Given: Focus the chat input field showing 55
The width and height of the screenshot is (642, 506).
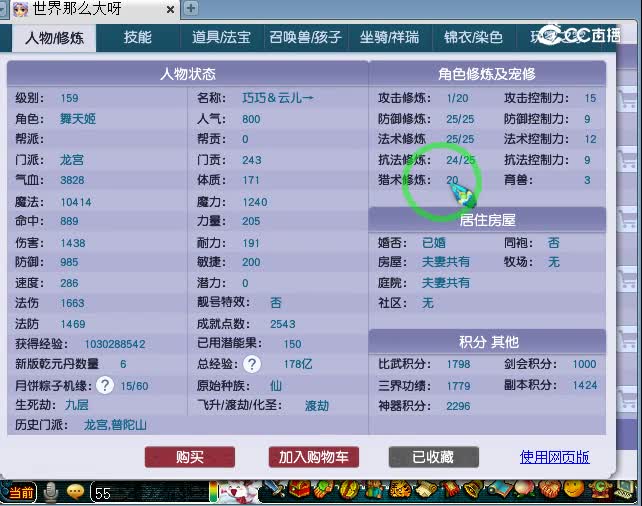Looking at the screenshot, I should tap(149, 493).
